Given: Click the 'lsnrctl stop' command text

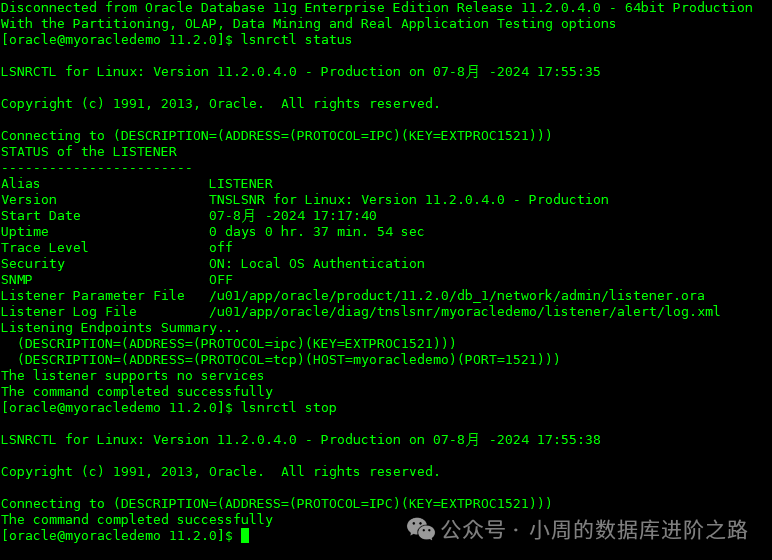Looking at the screenshot, I should [x=289, y=407].
